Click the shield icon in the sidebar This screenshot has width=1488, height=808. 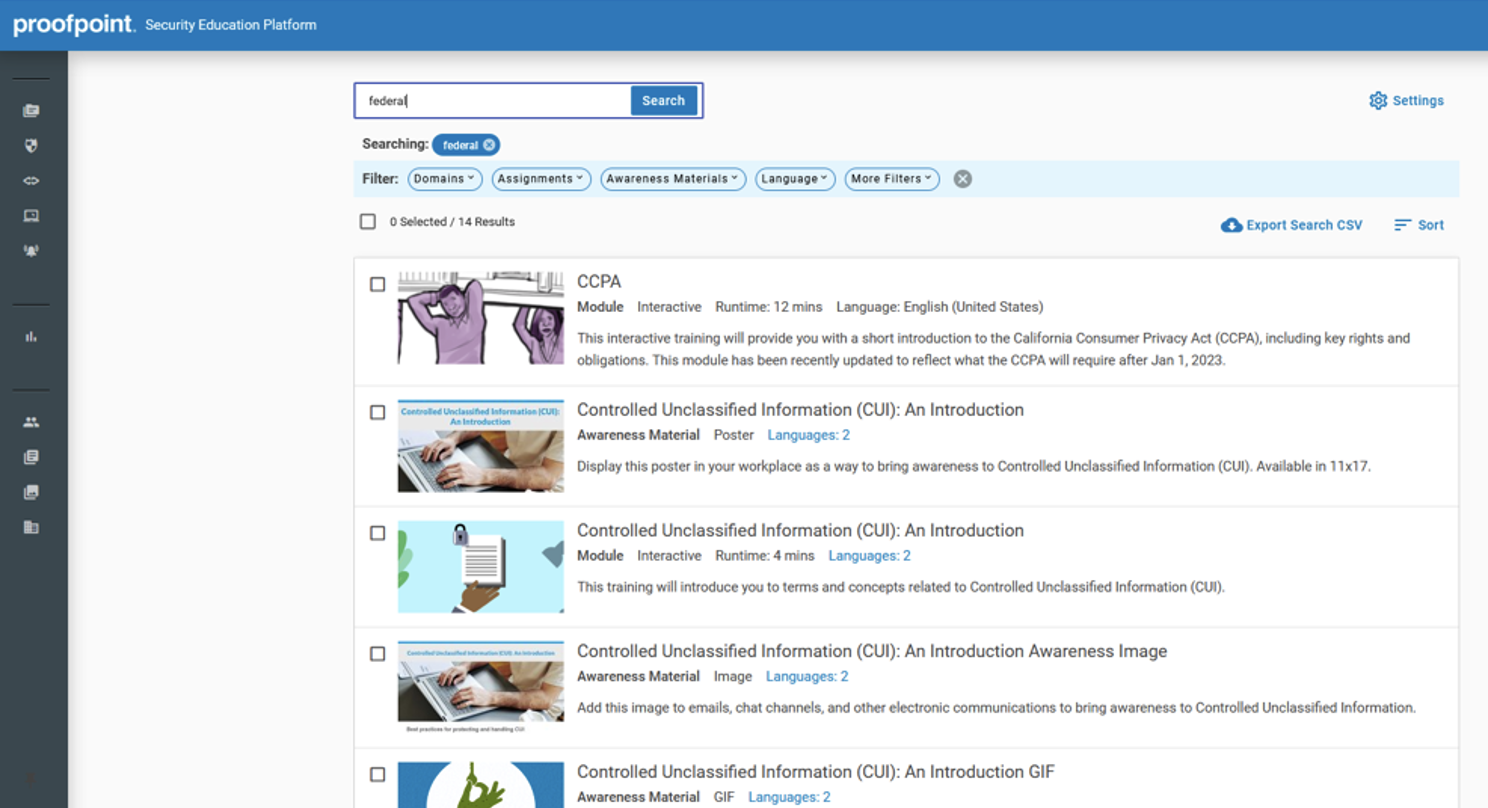[x=31, y=146]
